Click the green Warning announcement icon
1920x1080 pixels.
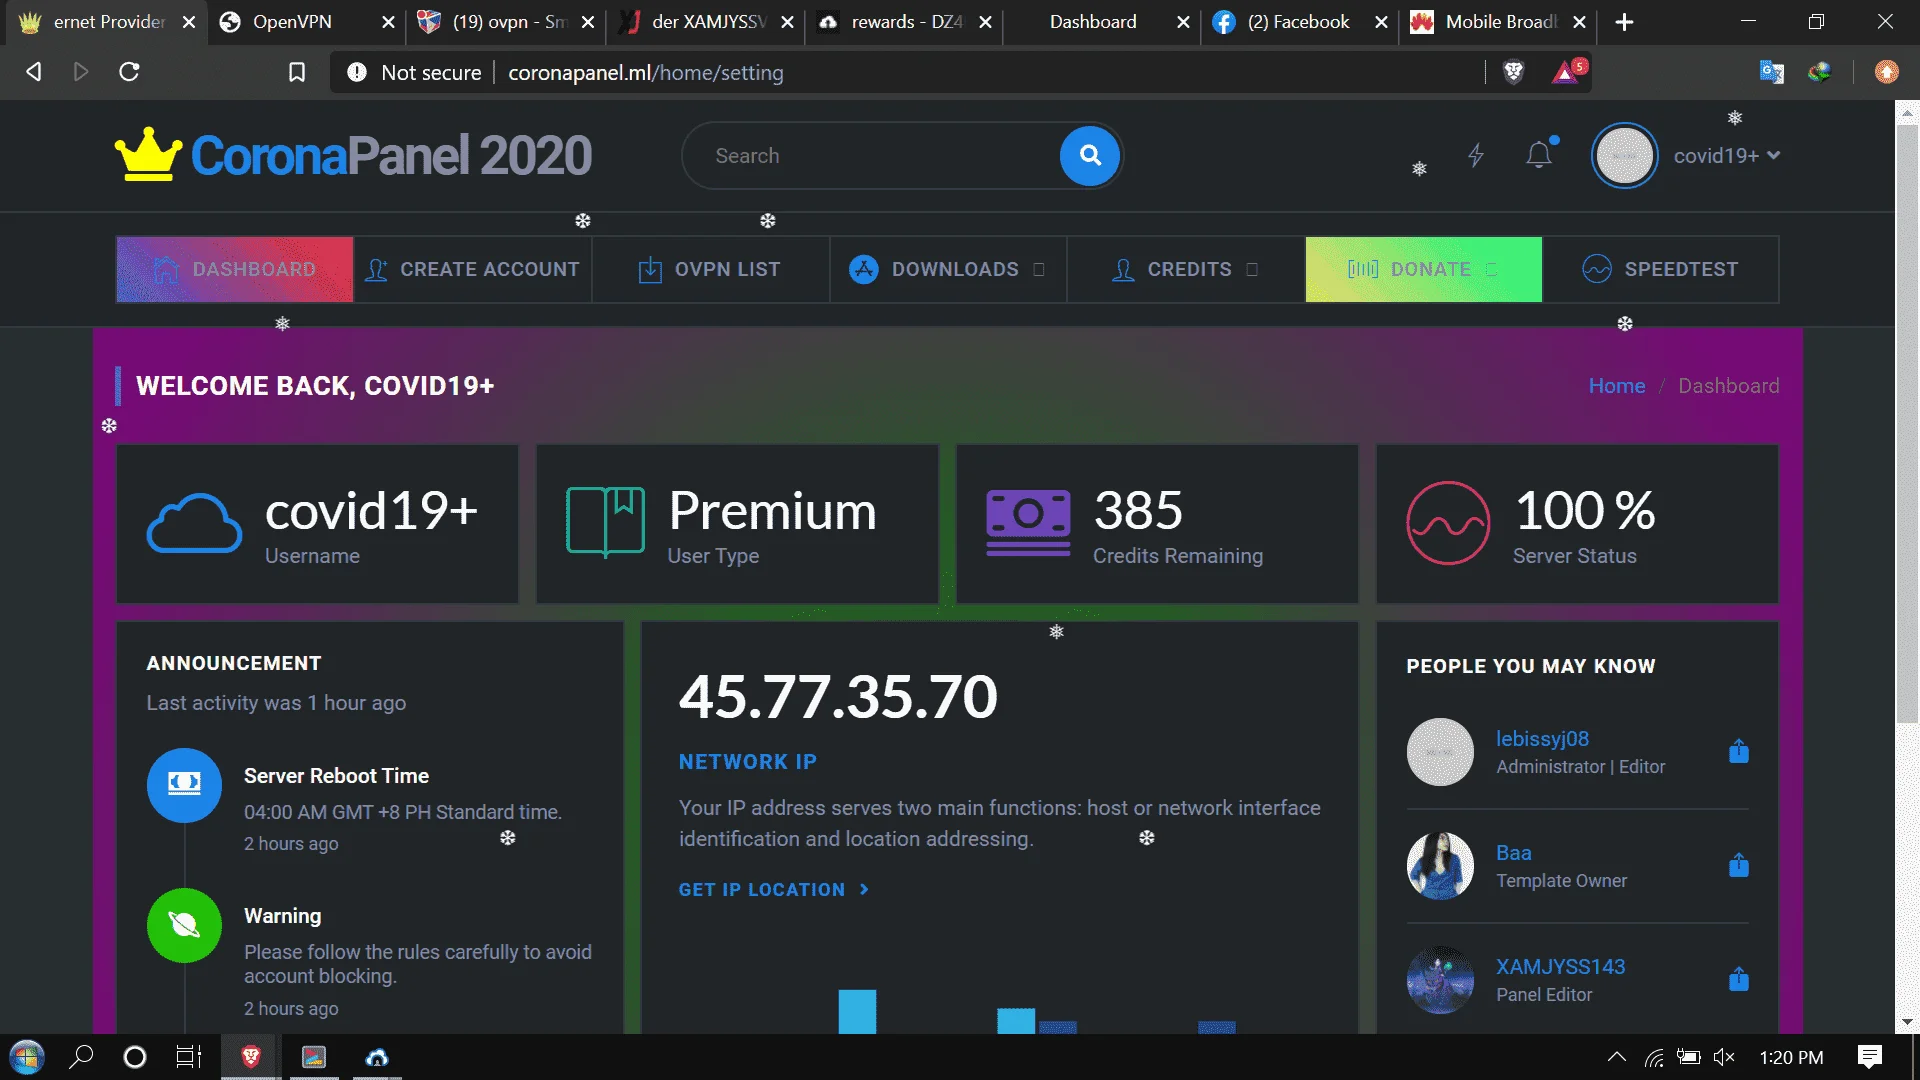[184, 925]
